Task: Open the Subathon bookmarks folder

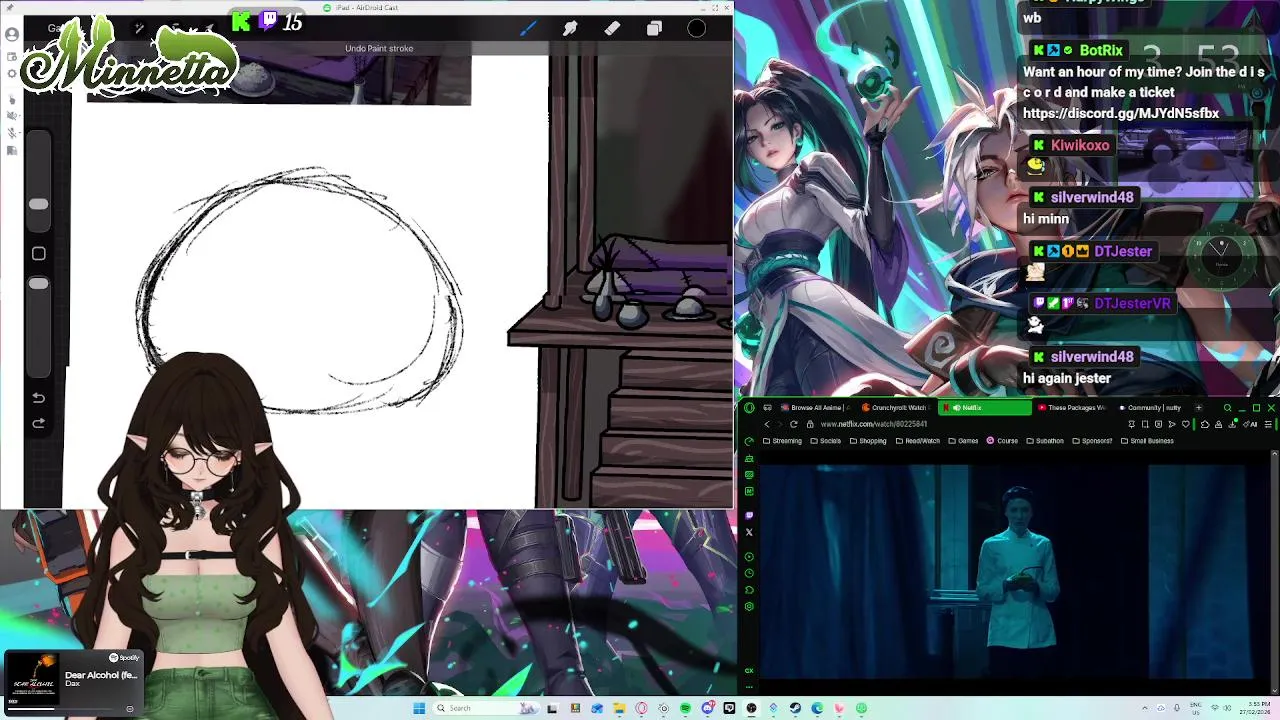Action: tap(1045, 441)
